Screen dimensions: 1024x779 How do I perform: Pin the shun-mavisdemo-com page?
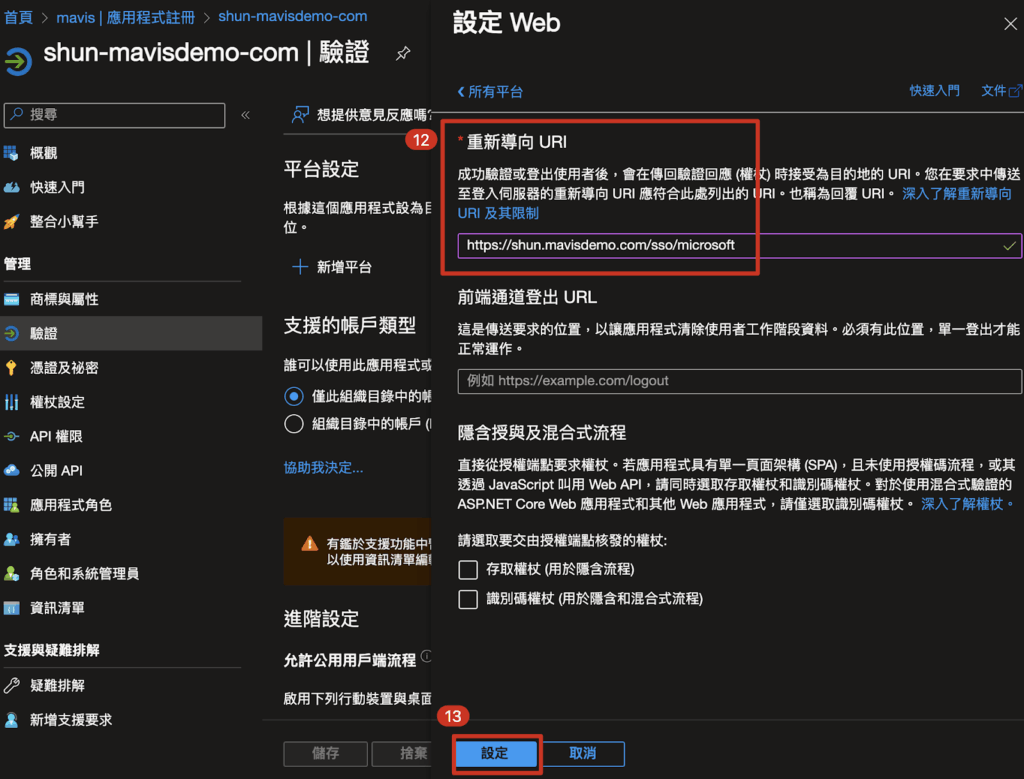(403, 53)
